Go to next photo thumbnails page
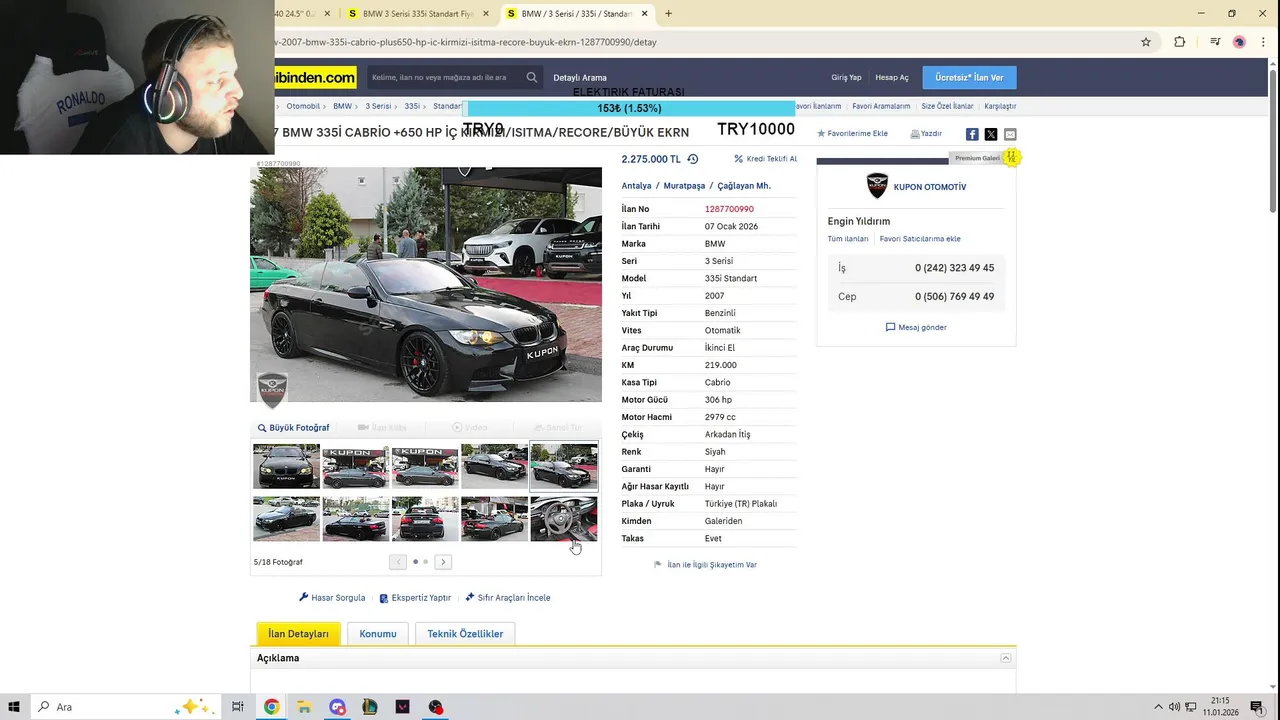 coord(443,562)
